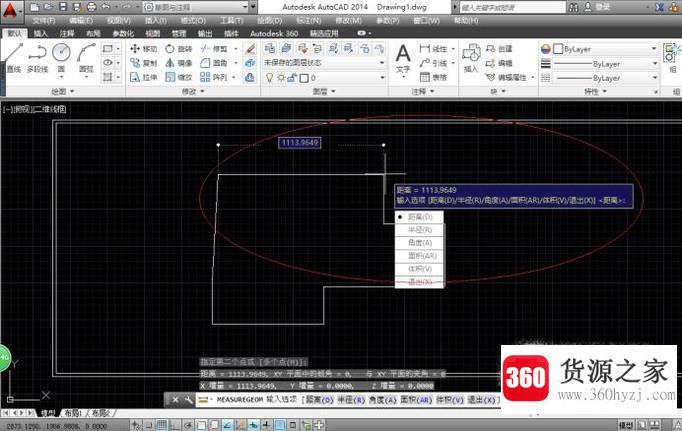Select the Polyline (多段线) tool
Image resolution: width=682 pixels, height=431 pixels.
coord(37,57)
